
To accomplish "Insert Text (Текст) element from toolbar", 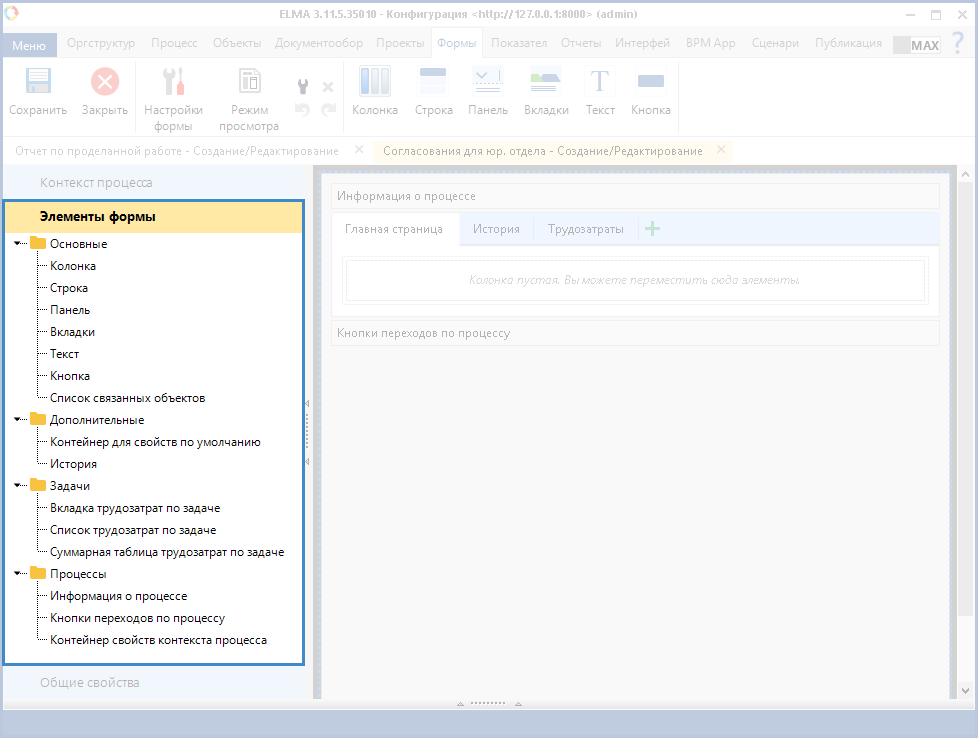I will [600, 82].
